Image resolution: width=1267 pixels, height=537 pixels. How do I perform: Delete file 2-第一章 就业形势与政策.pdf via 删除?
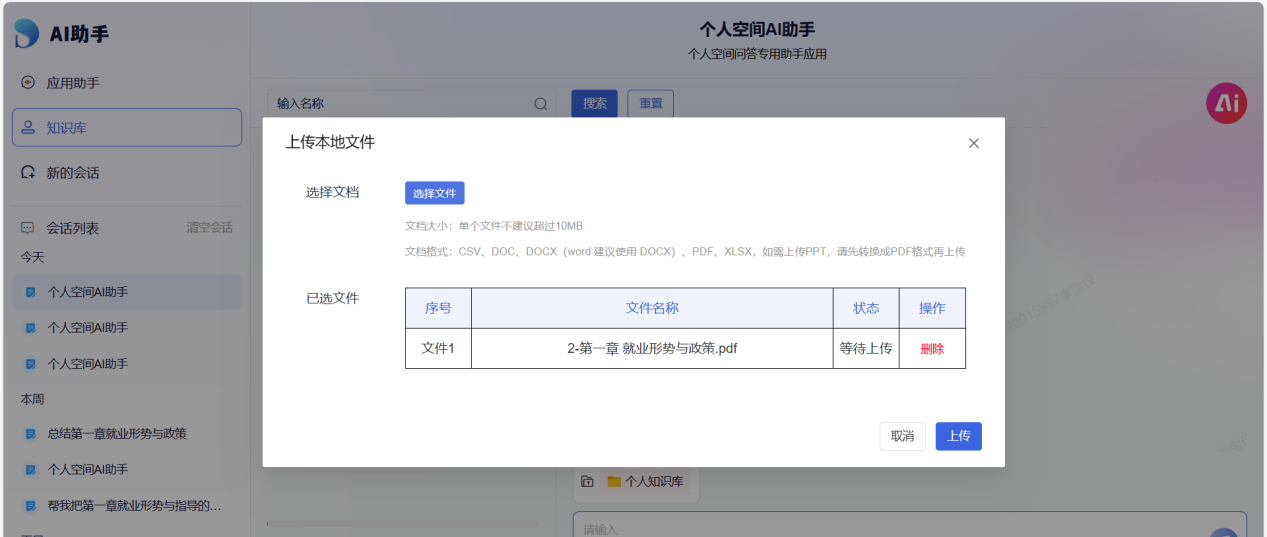[932, 349]
